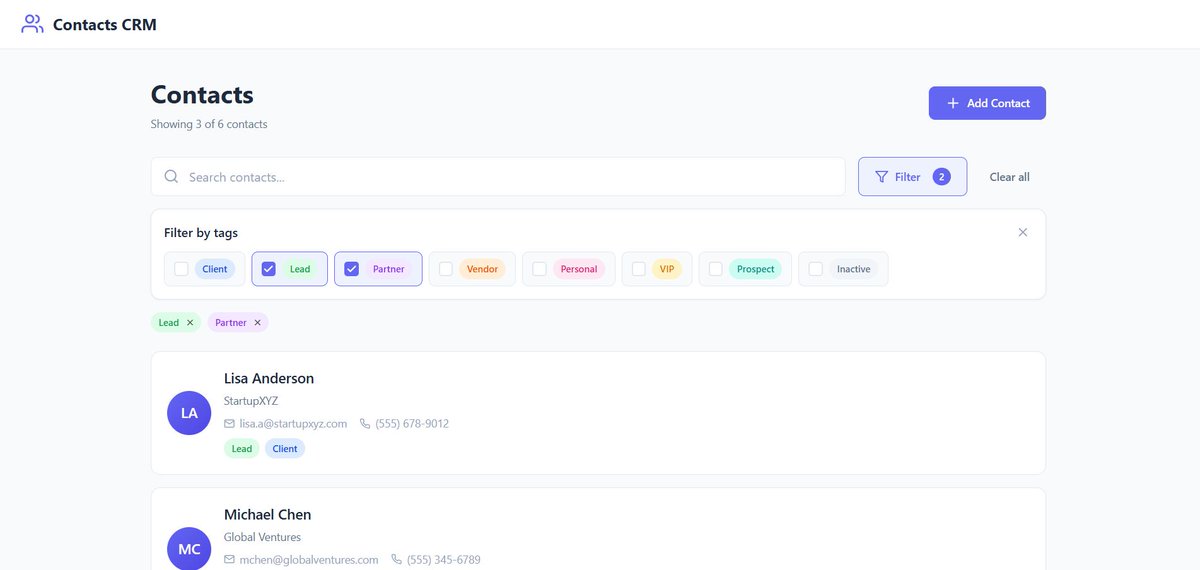Image resolution: width=1200 pixels, height=570 pixels.
Task: Enable the Prospect tag checkbox
Action: pyautogui.click(x=715, y=269)
